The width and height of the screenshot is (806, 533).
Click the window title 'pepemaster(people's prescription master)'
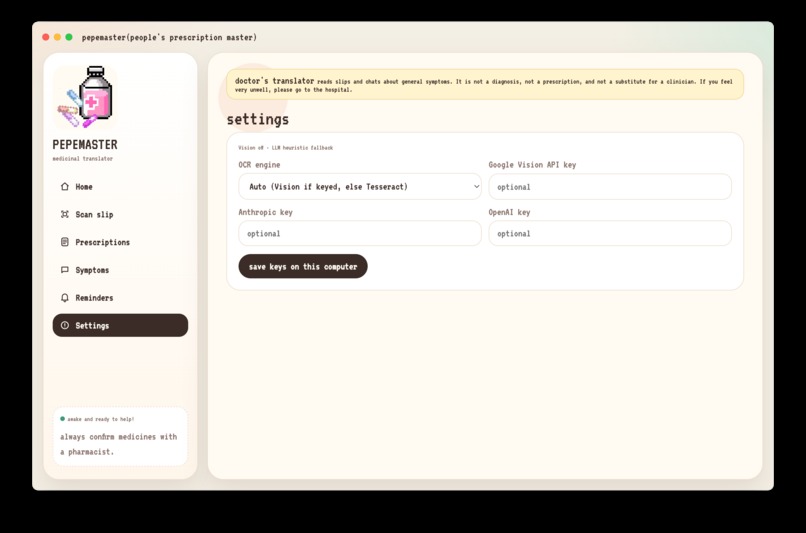[x=169, y=38]
